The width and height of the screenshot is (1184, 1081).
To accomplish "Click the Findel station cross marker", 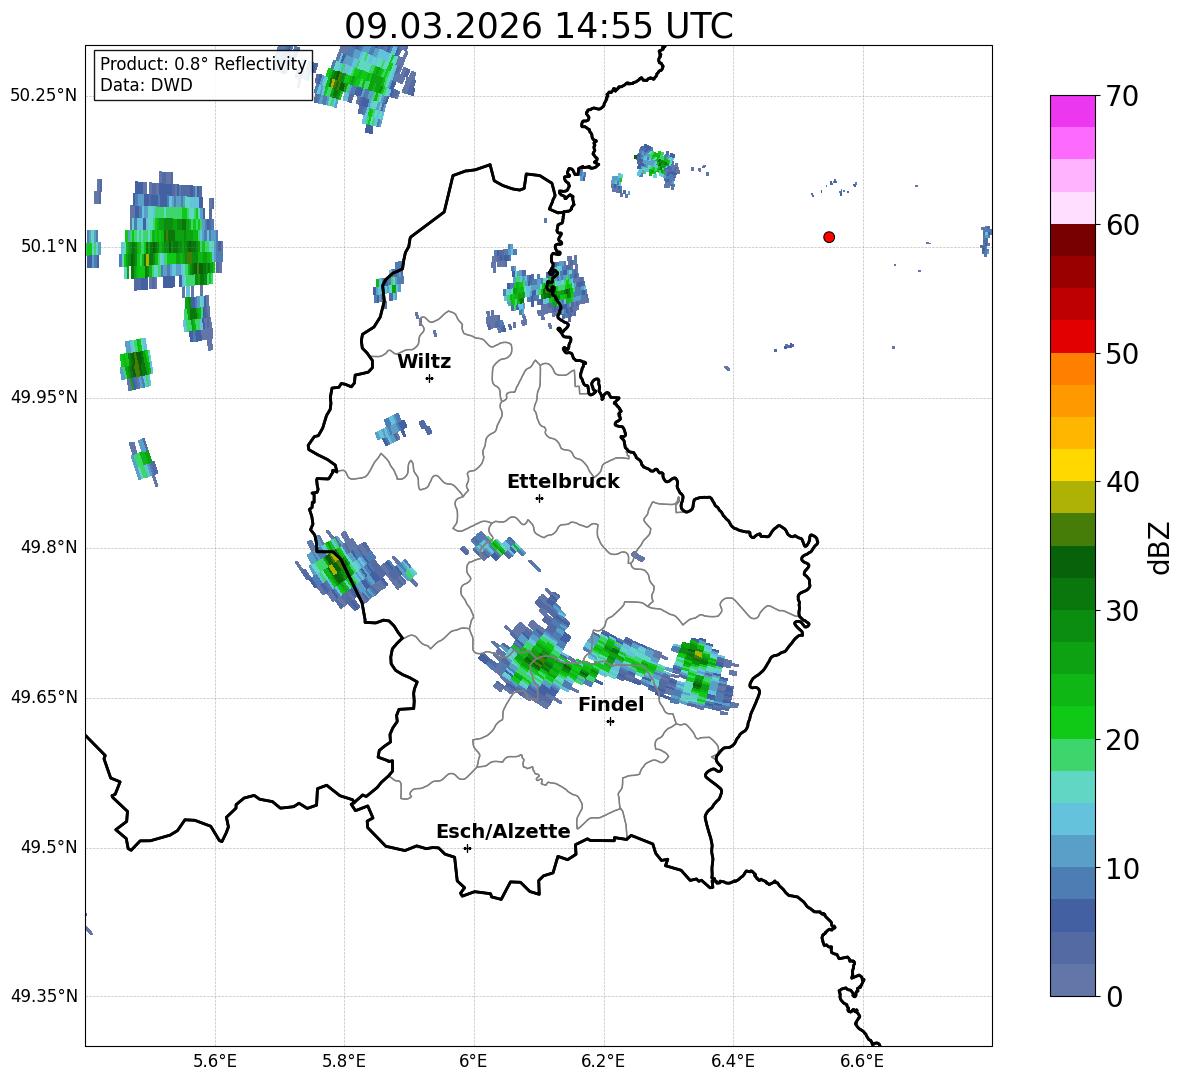I will (610, 722).
